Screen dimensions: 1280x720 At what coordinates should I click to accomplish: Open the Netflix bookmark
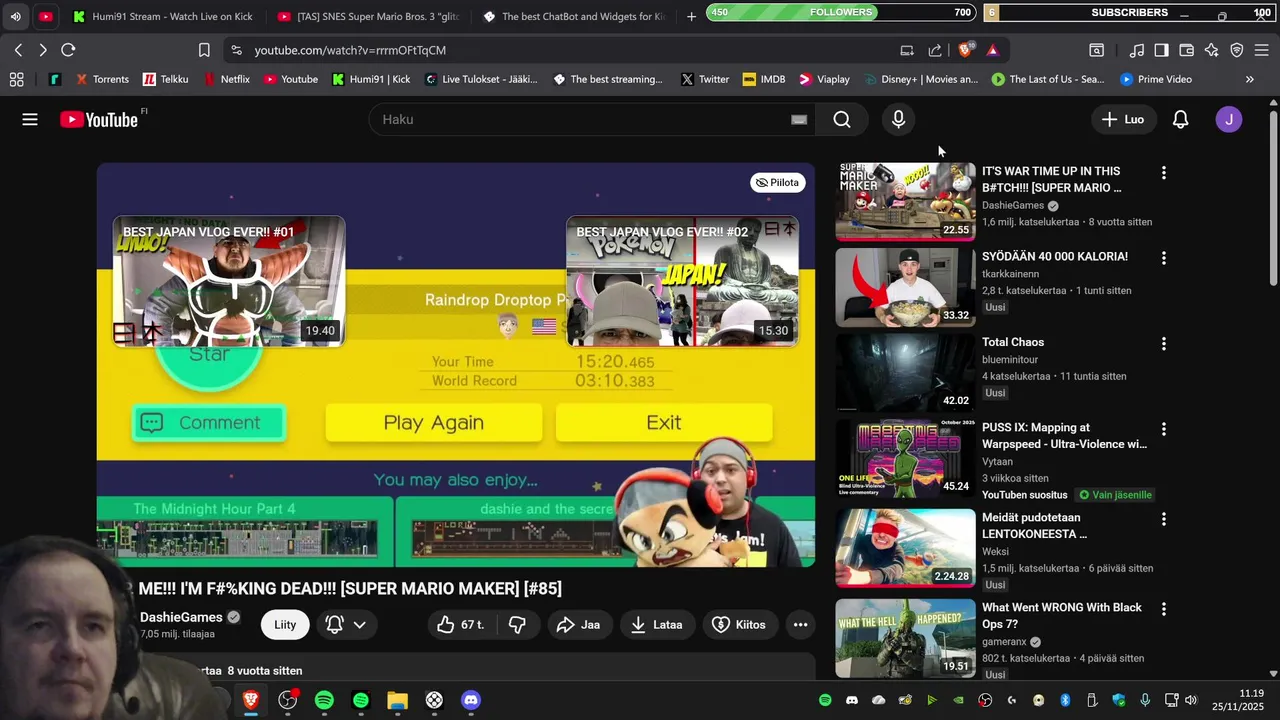point(226,79)
